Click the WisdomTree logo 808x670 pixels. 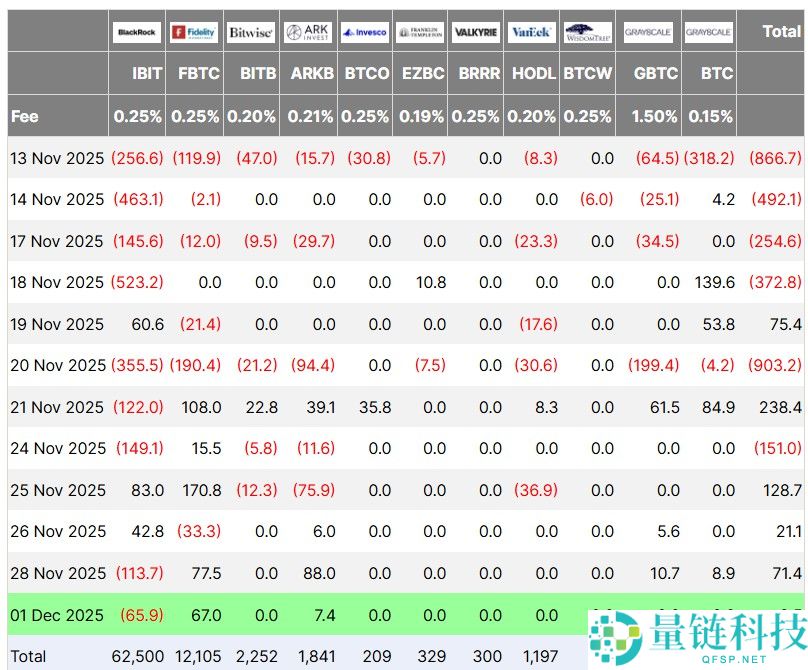588,31
